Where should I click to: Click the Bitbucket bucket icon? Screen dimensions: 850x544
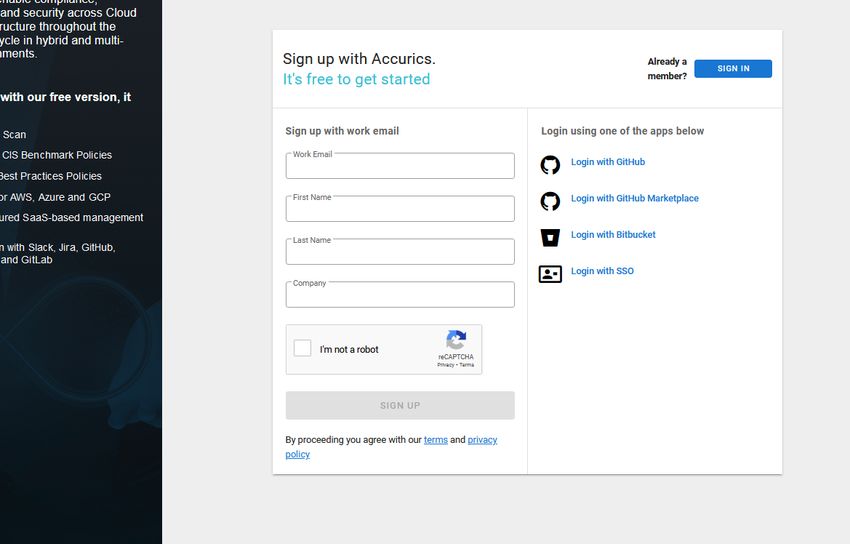click(550, 237)
